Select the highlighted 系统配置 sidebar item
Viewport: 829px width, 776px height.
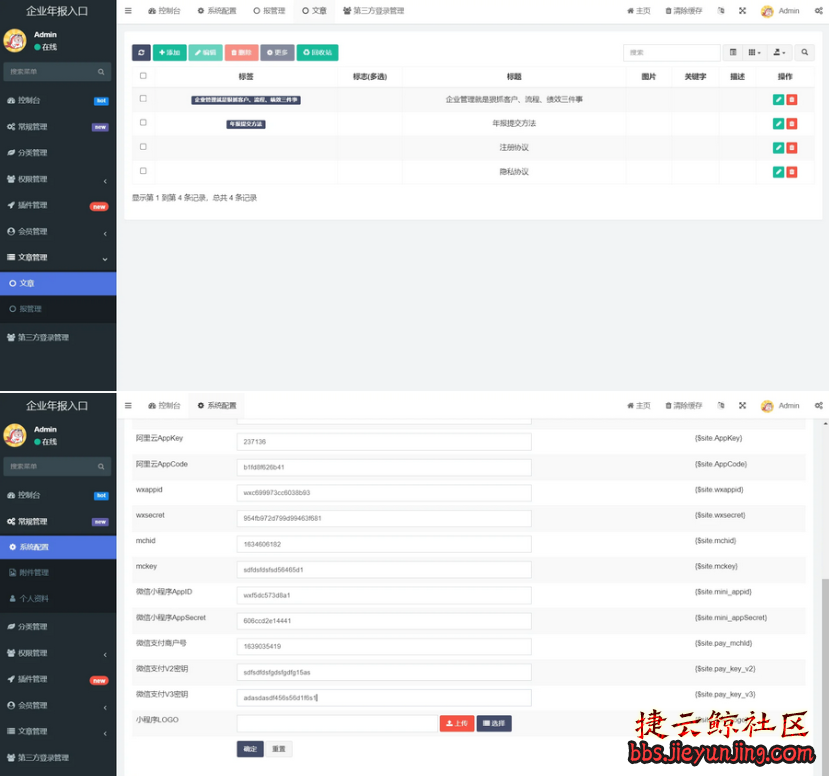click(x=58, y=547)
